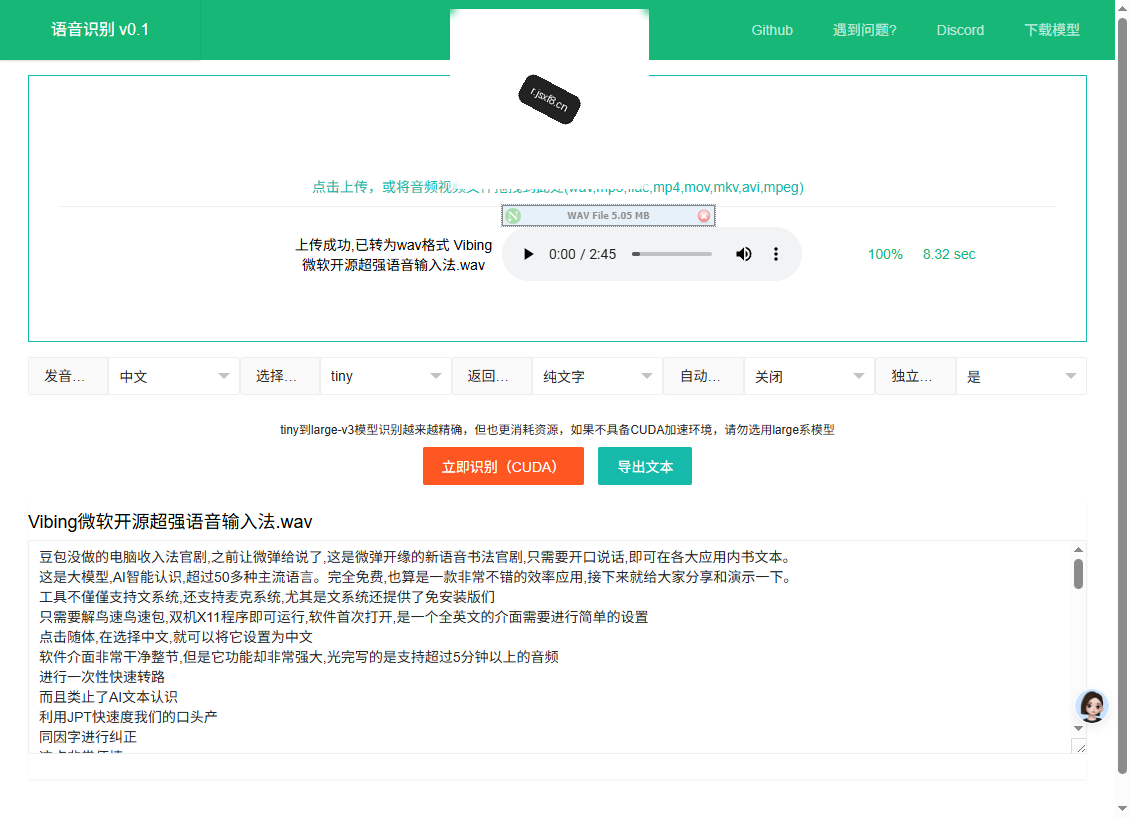The image size is (1130, 818).
Task: Click the 独立... label
Action: pyautogui.click(x=915, y=376)
